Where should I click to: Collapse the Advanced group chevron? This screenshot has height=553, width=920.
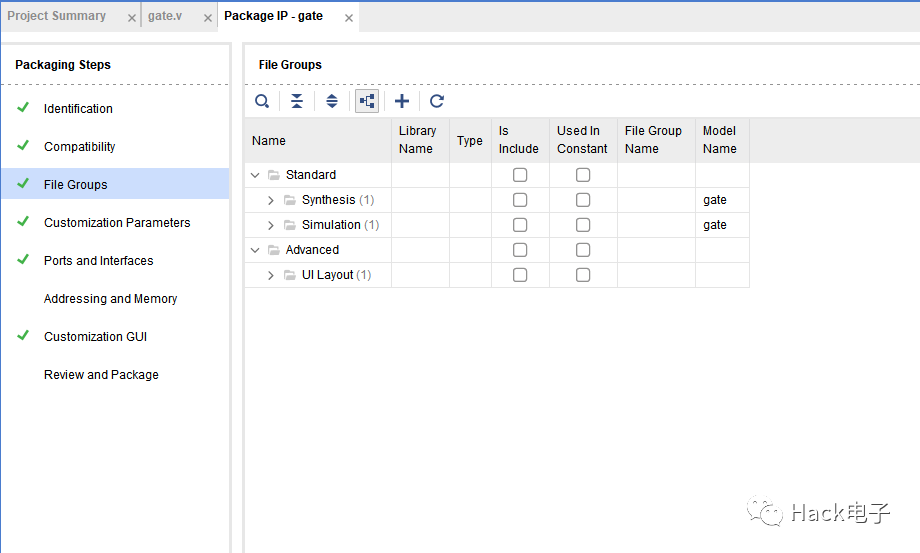(255, 250)
